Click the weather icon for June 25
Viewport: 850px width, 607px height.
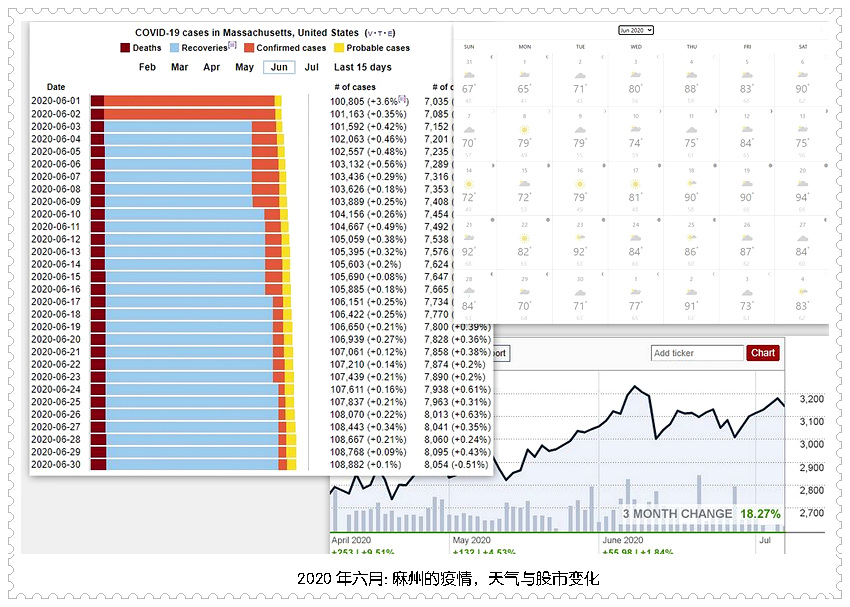pyautogui.click(x=691, y=238)
